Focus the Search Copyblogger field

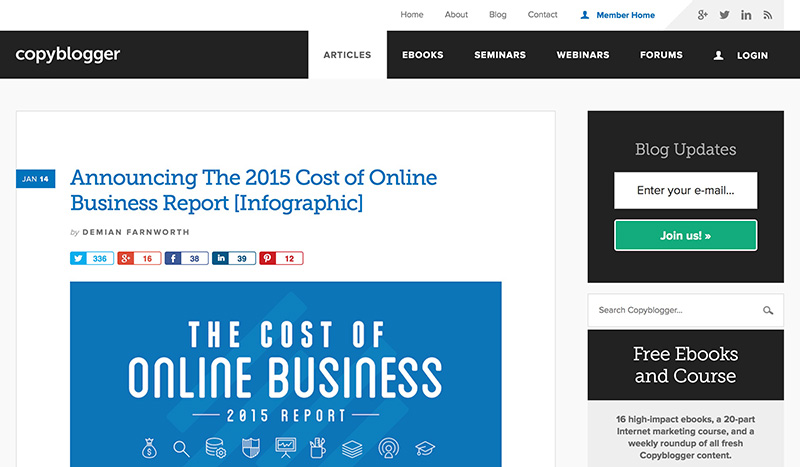pos(685,310)
